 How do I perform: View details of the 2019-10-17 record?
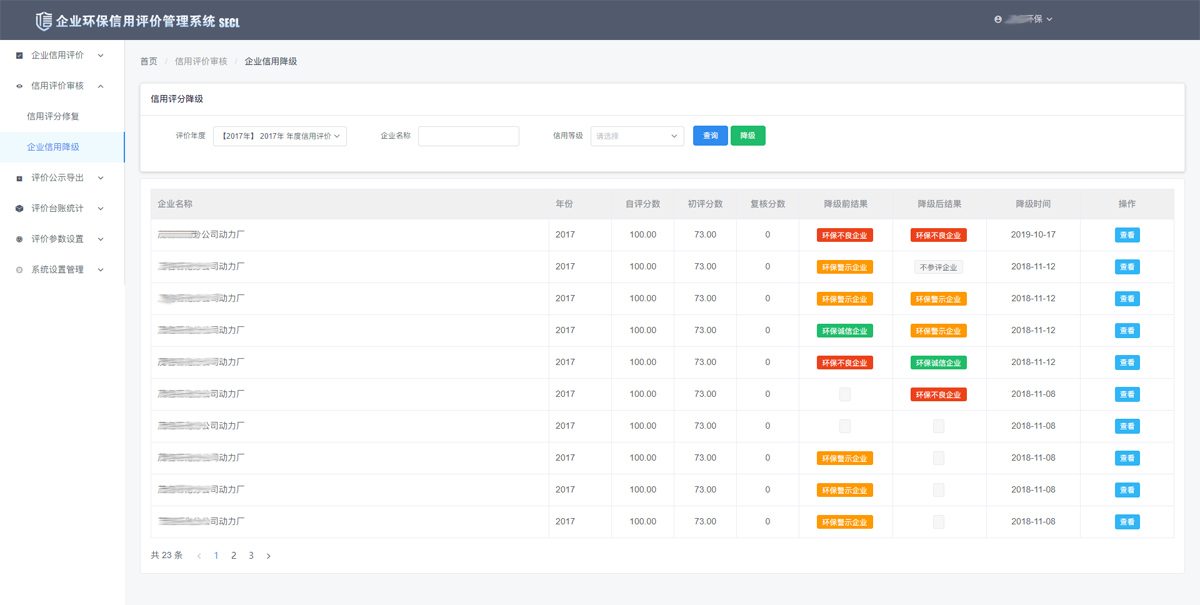click(x=1127, y=235)
